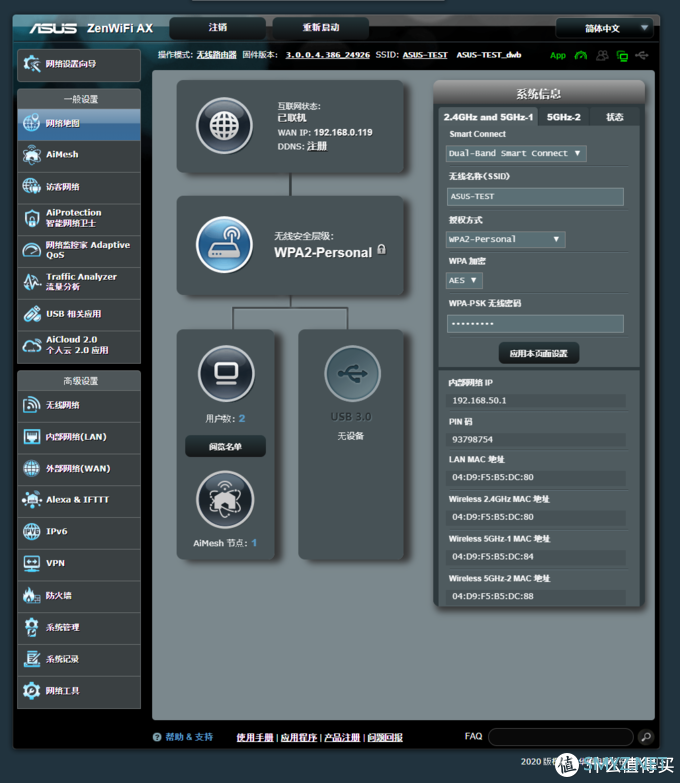Click the firmware version 3.0.0.4.386_24926 link
This screenshot has height=783, width=680.
[x=328, y=55]
